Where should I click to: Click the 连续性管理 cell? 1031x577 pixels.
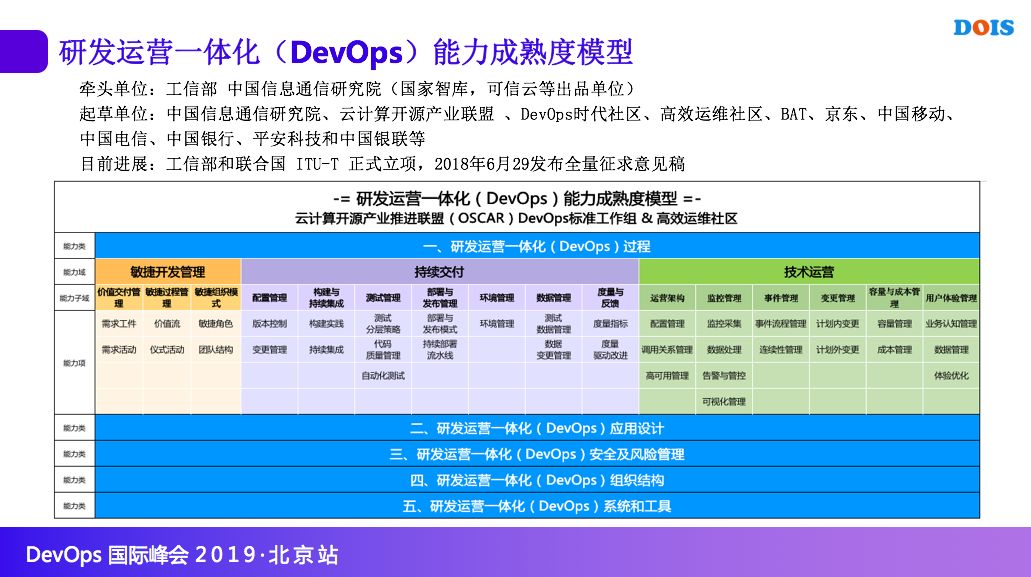coord(780,350)
